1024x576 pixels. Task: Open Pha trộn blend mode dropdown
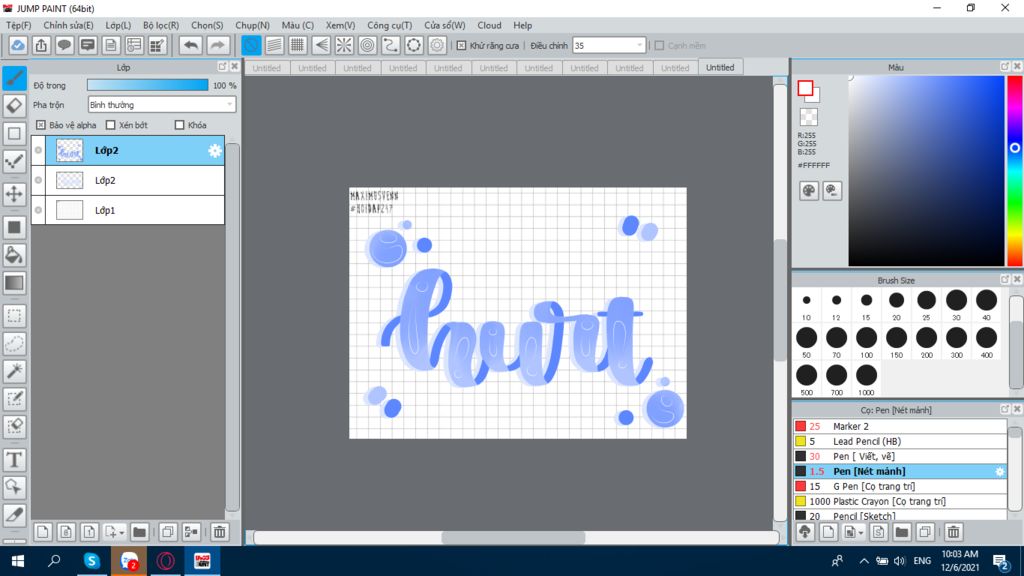coord(161,104)
